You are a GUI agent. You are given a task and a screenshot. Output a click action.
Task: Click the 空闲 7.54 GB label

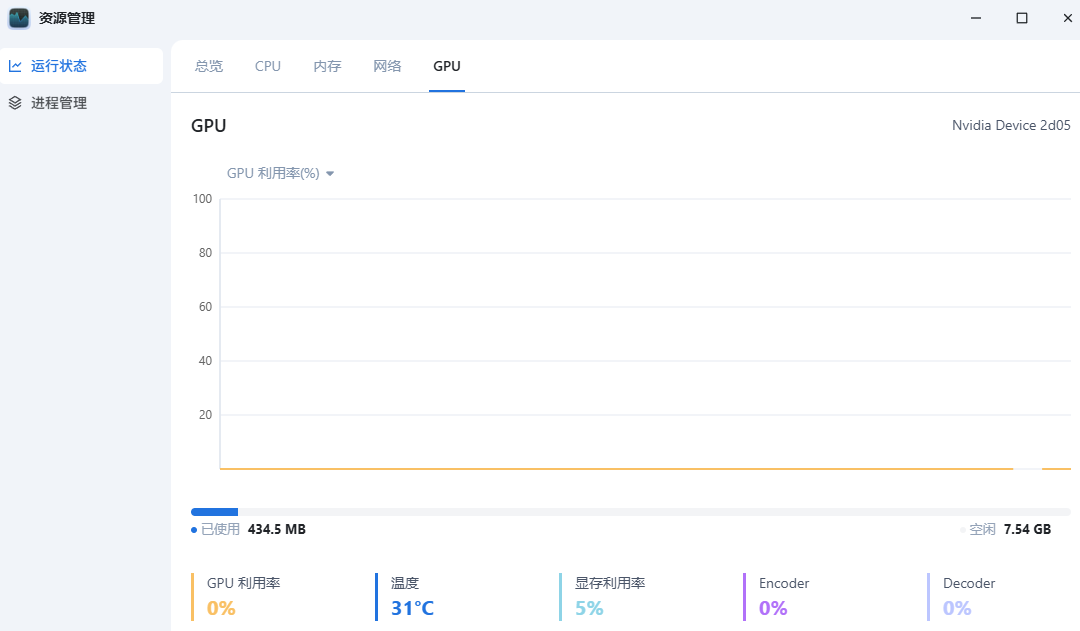pos(1006,529)
